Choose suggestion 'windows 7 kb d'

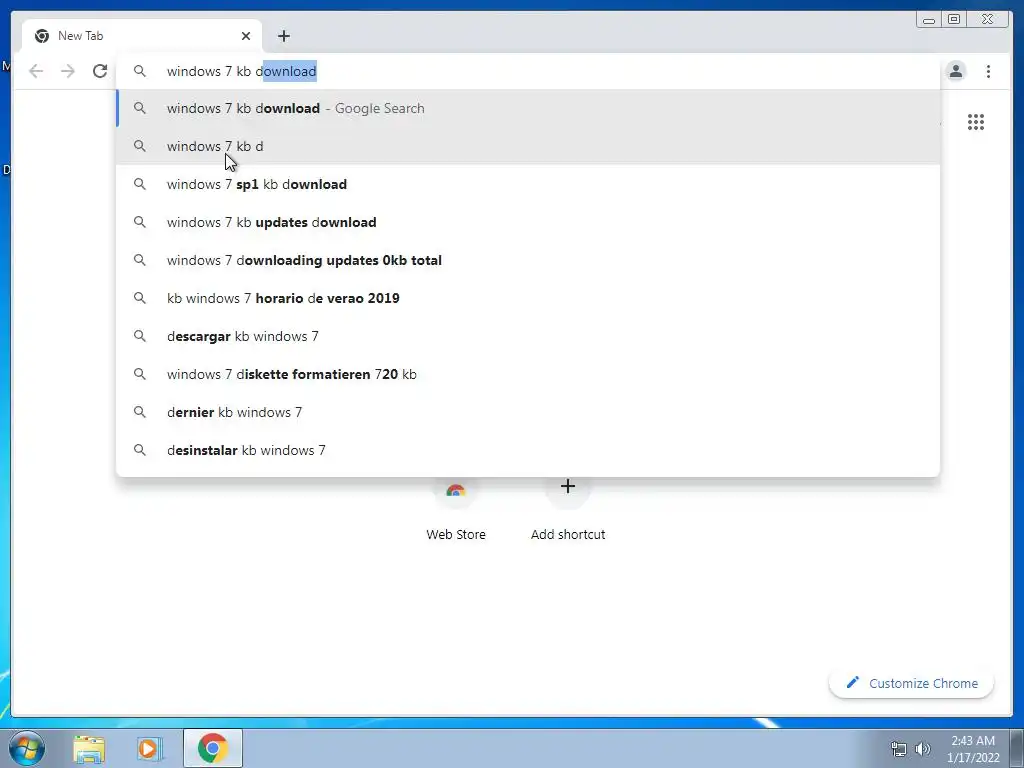(528, 146)
